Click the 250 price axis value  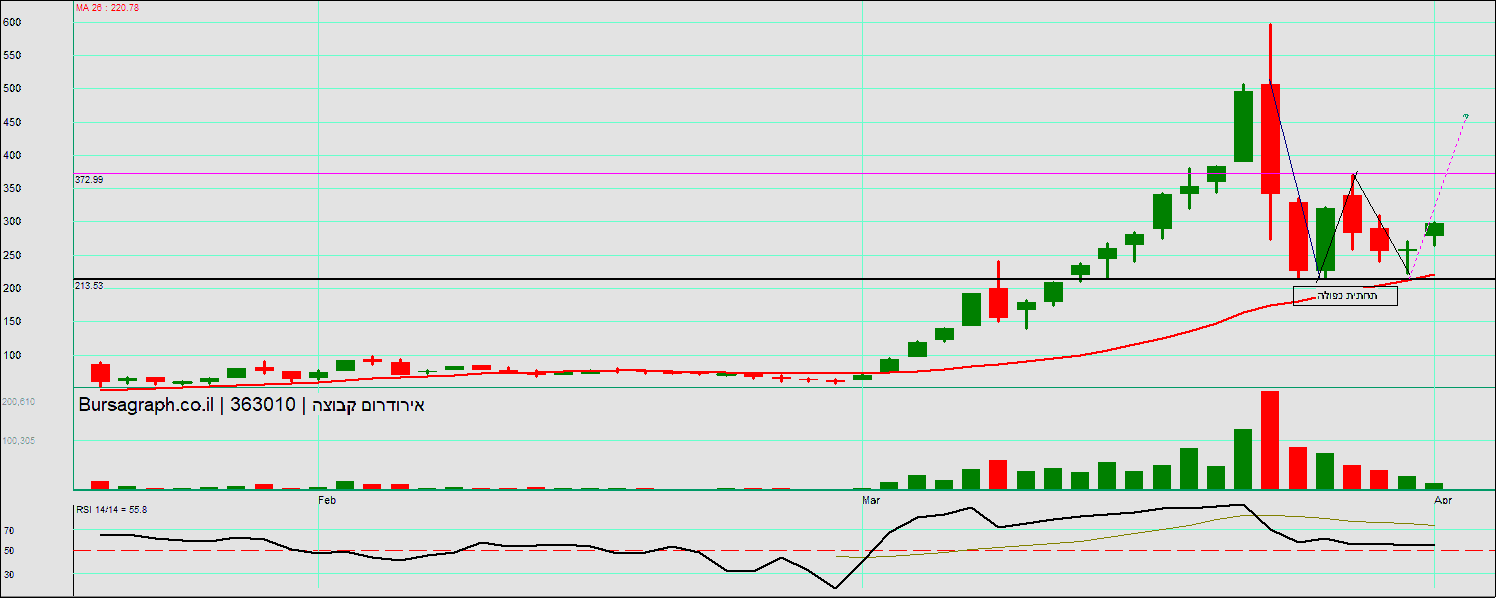click(12, 255)
